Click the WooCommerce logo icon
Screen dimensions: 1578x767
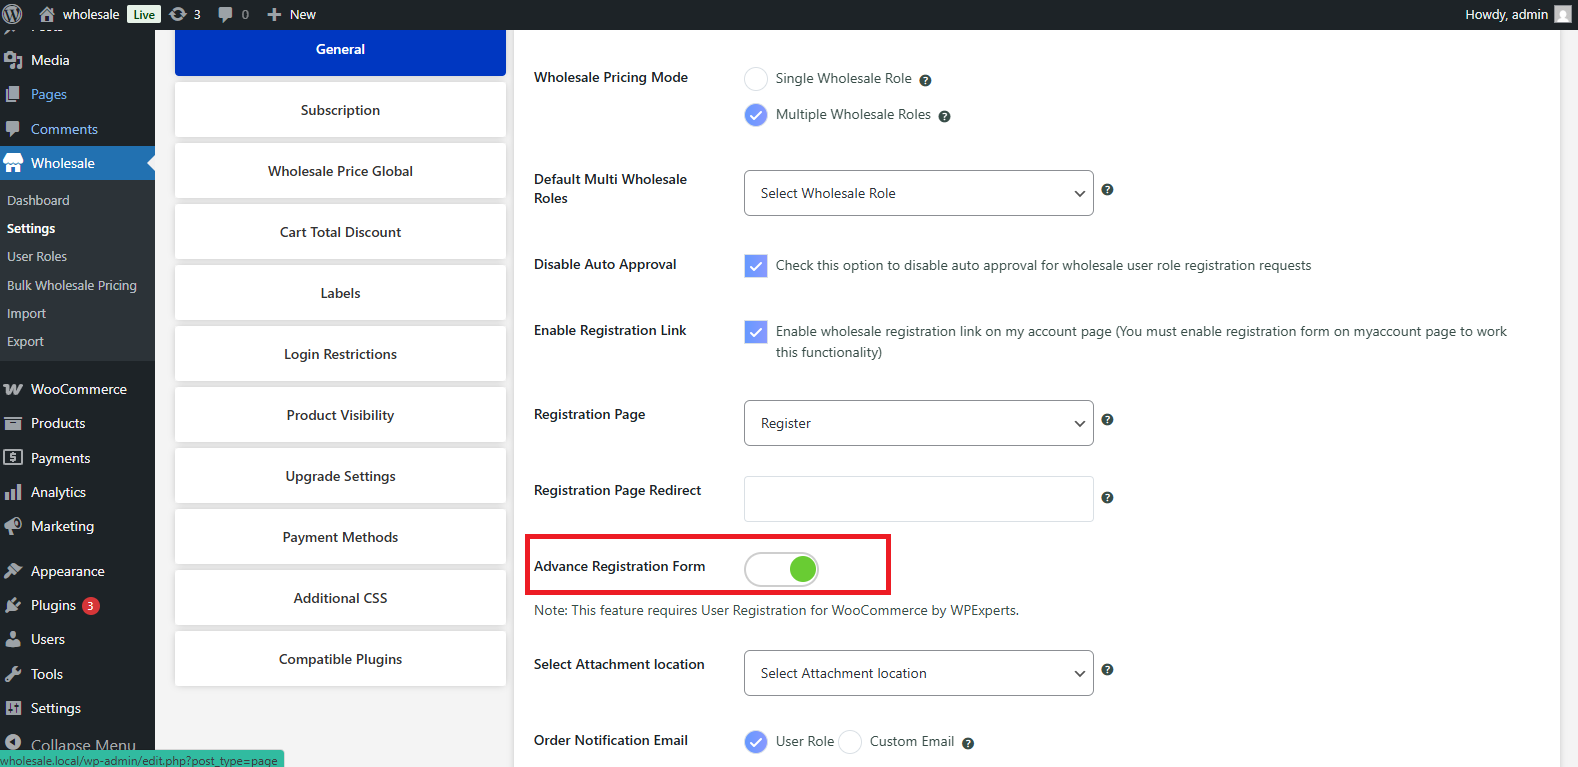point(13,389)
